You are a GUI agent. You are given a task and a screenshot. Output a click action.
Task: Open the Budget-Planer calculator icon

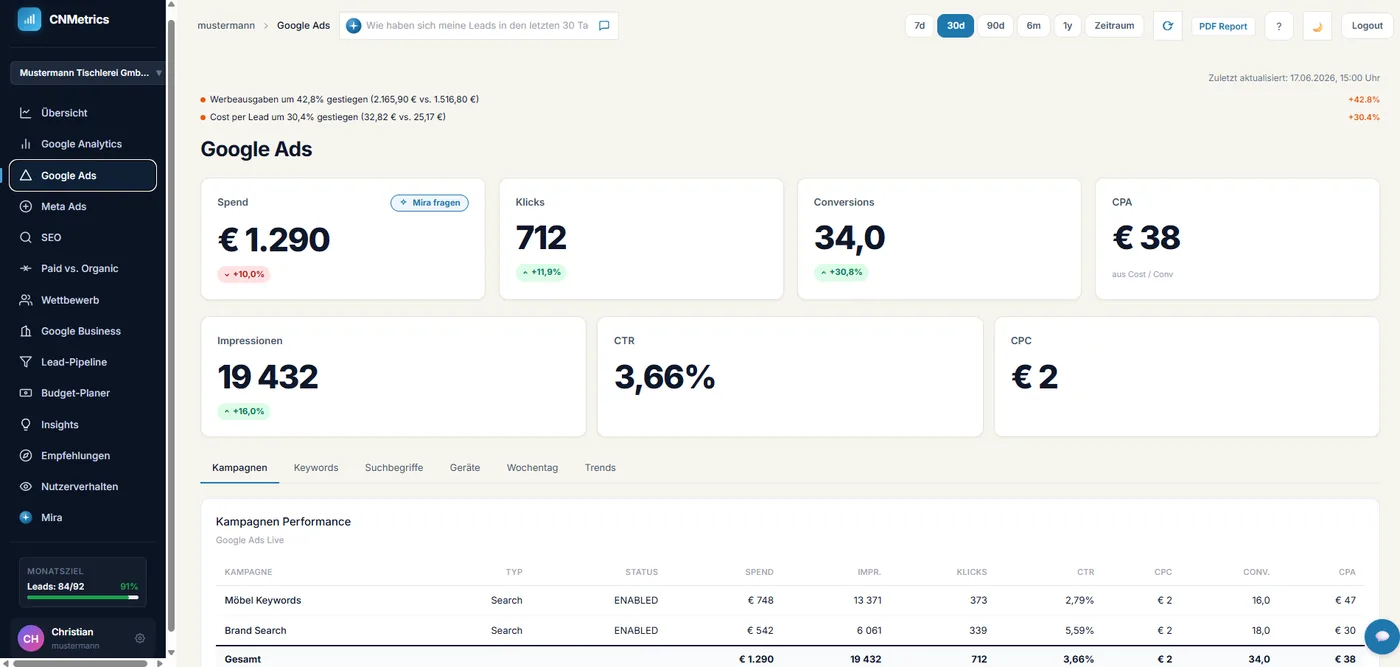point(26,393)
